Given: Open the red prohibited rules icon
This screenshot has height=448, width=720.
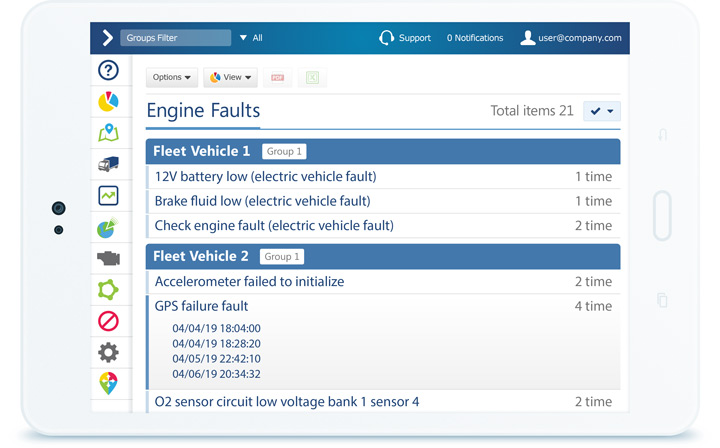Looking at the screenshot, I should [x=108, y=321].
